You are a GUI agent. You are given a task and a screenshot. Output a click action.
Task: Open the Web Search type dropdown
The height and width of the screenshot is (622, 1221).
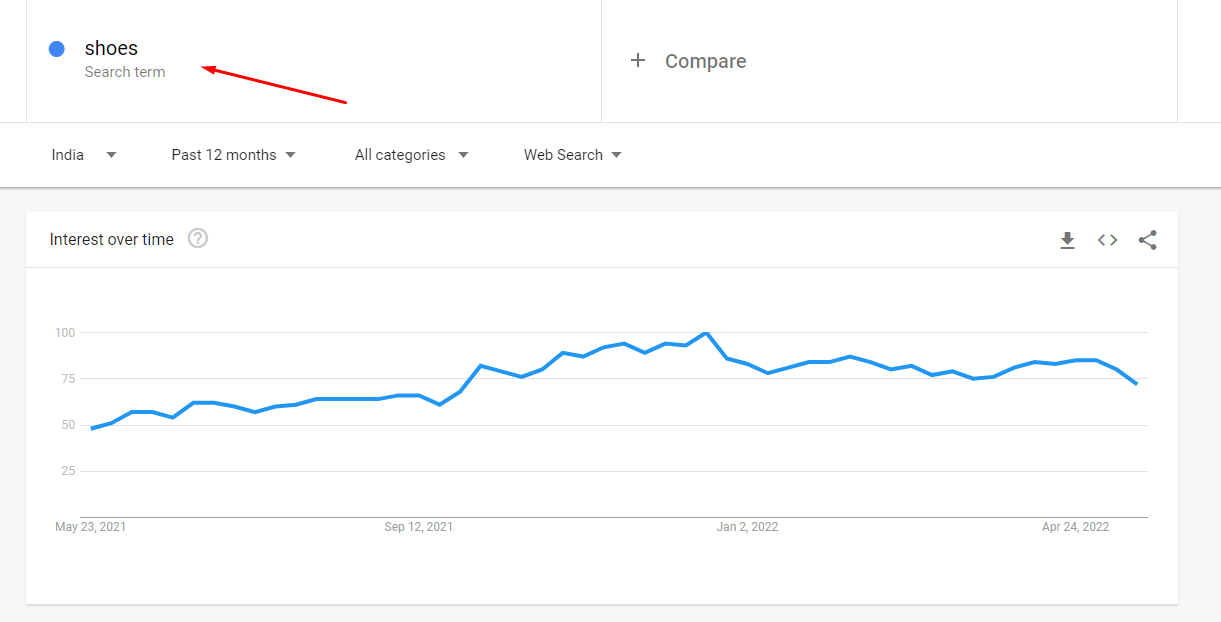573,155
